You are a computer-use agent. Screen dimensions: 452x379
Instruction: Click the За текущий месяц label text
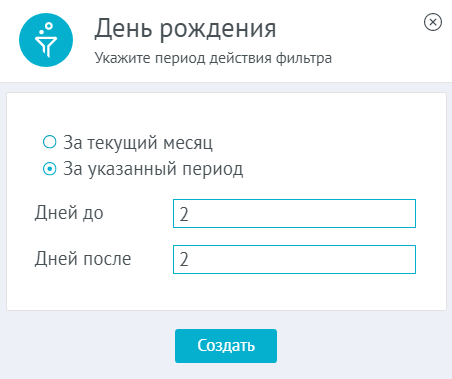click(138, 142)
